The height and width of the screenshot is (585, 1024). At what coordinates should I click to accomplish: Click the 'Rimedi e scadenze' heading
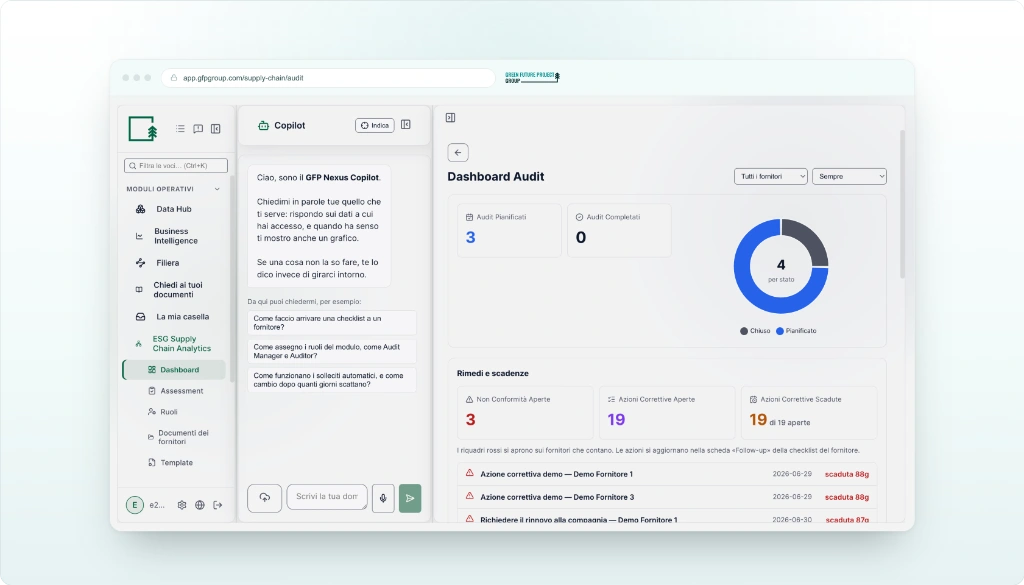coord(492,373)
